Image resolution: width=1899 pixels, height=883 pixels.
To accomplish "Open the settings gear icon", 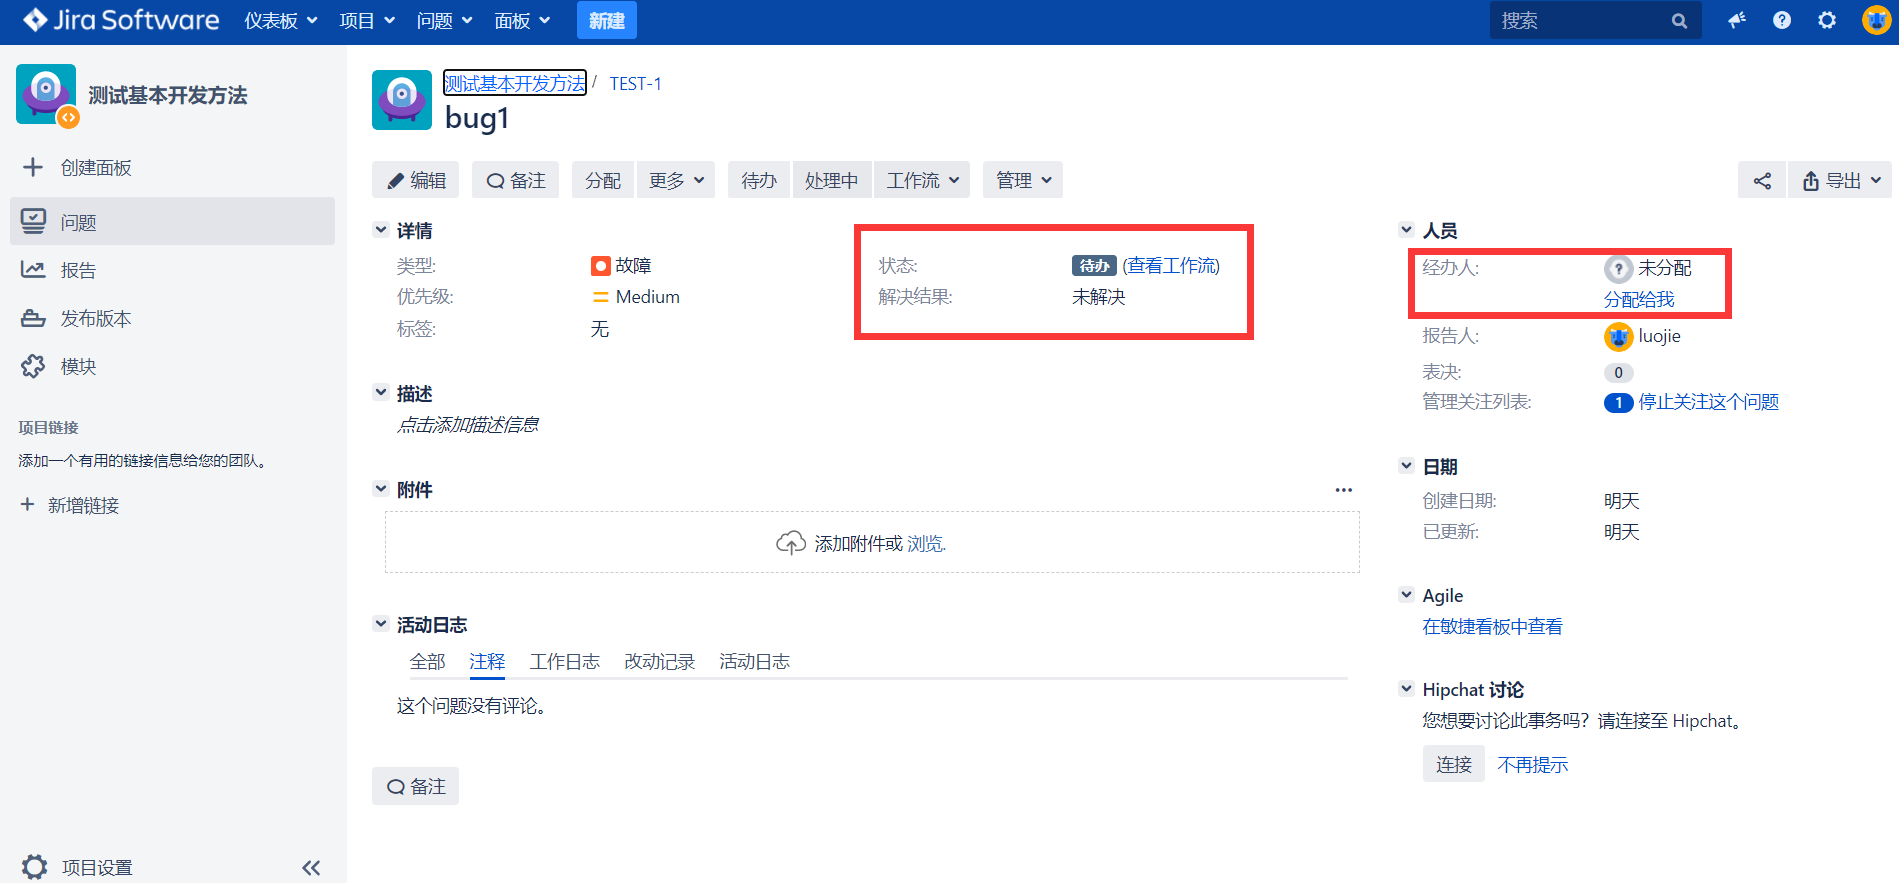I will [1826, 20].
